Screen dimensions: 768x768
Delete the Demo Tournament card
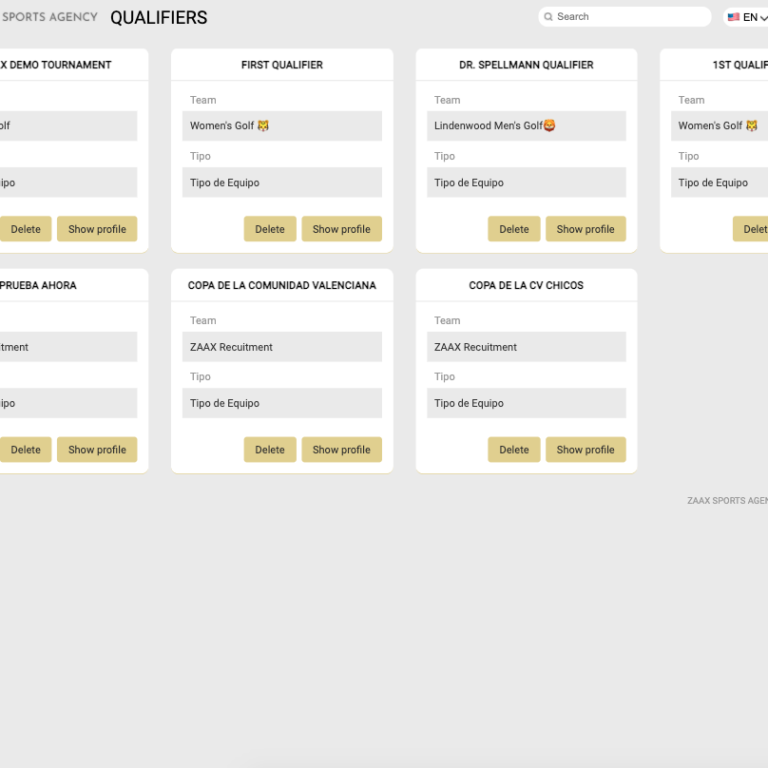coord(25,229)
